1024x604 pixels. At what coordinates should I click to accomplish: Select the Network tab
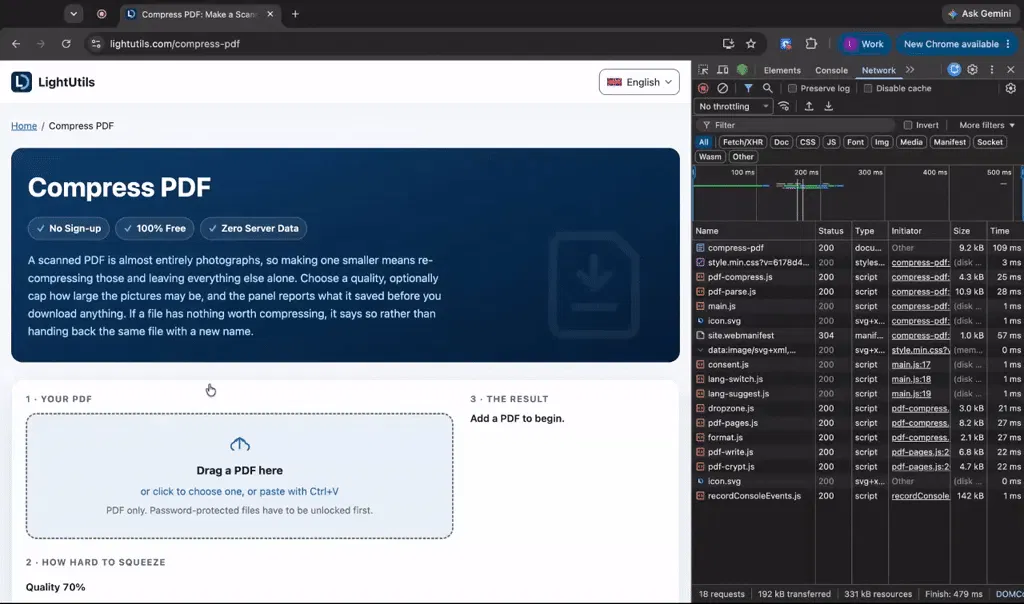click(878, 70)
